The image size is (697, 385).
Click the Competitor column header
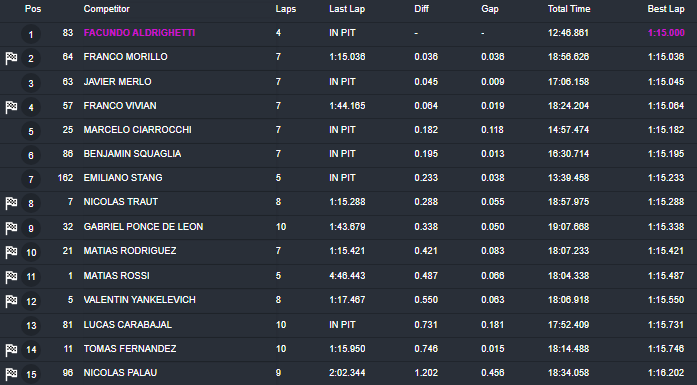coord(107,9)
